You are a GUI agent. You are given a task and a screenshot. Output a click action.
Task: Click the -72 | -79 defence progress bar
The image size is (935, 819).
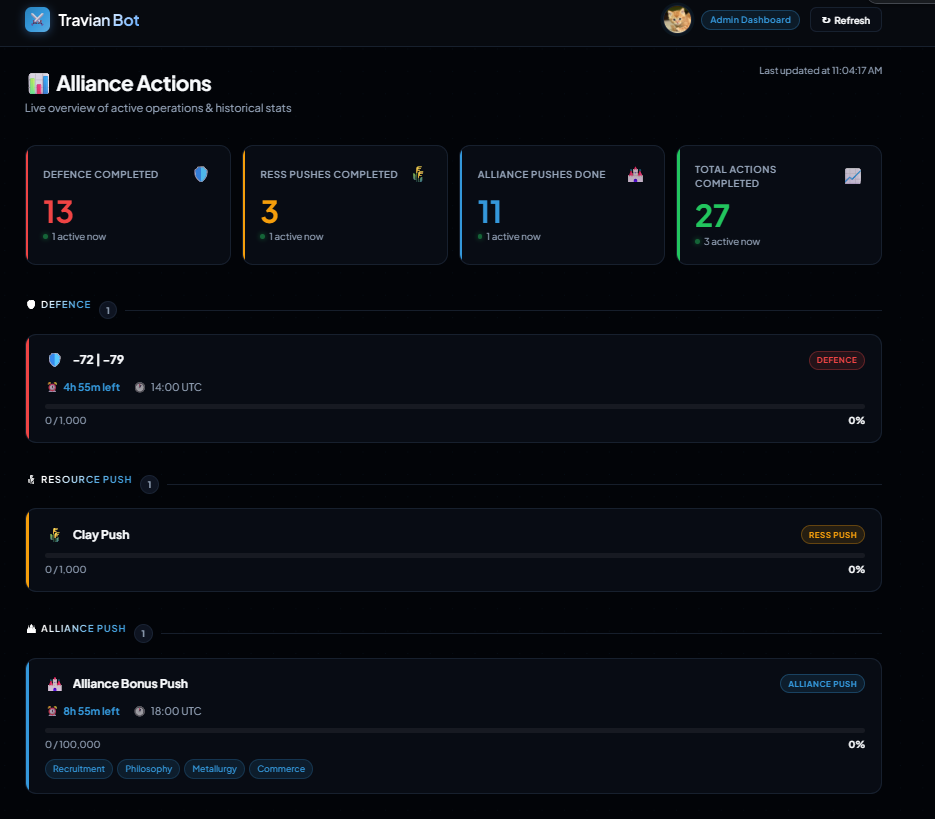[455, 406]
